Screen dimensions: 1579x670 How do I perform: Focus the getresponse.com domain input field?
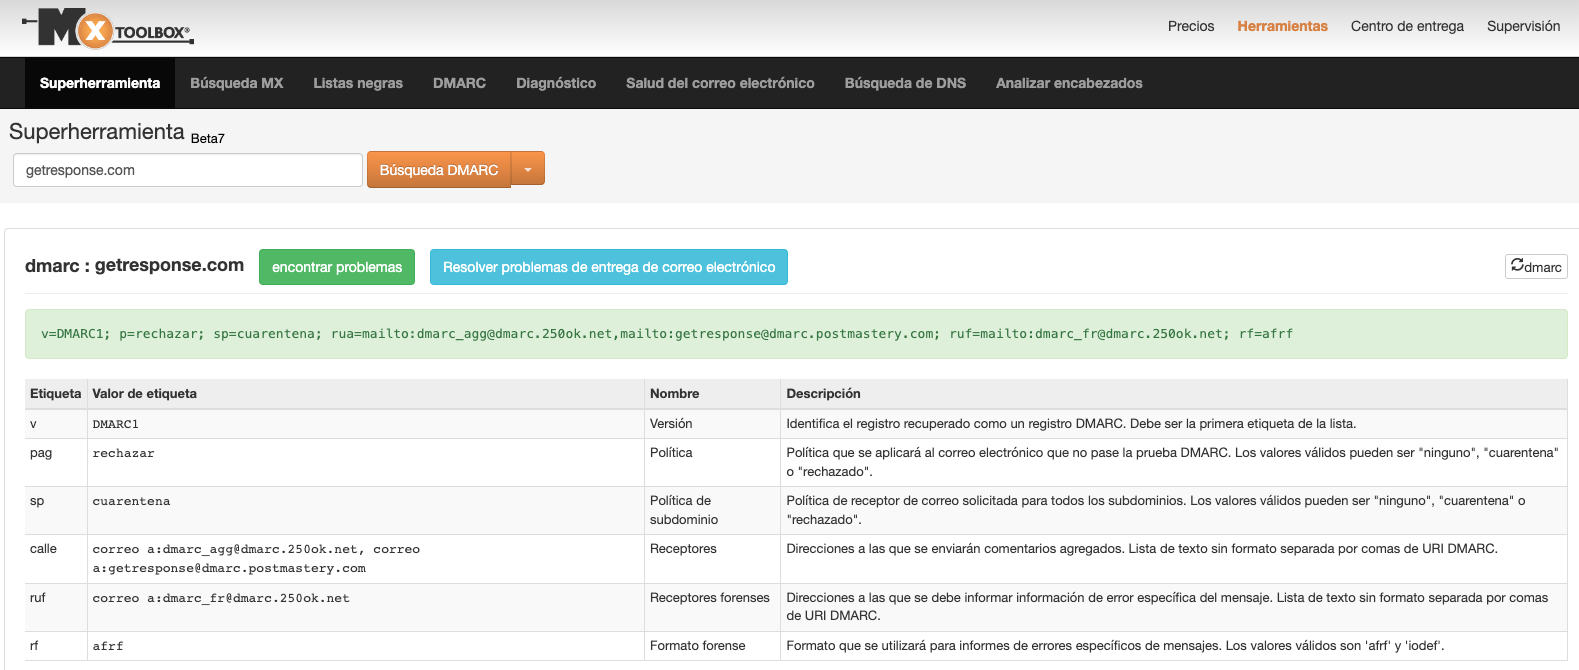188,170
